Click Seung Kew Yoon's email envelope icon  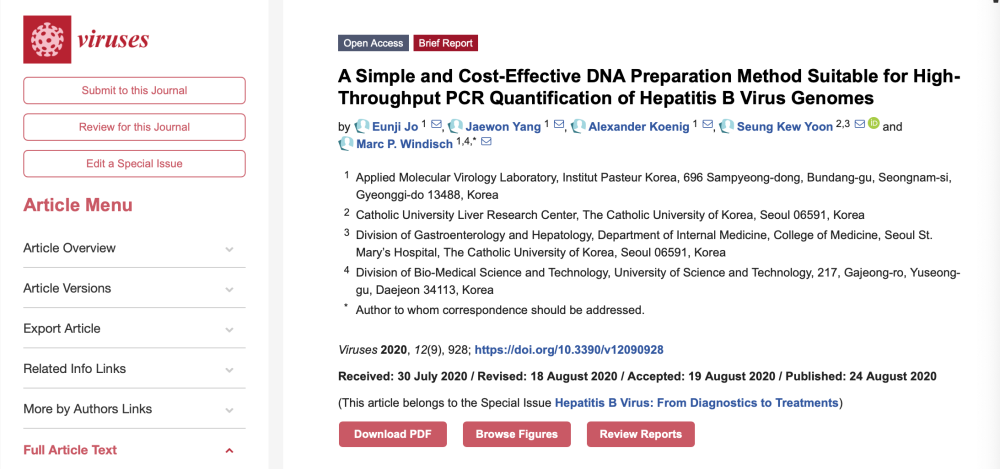point(859,126)
